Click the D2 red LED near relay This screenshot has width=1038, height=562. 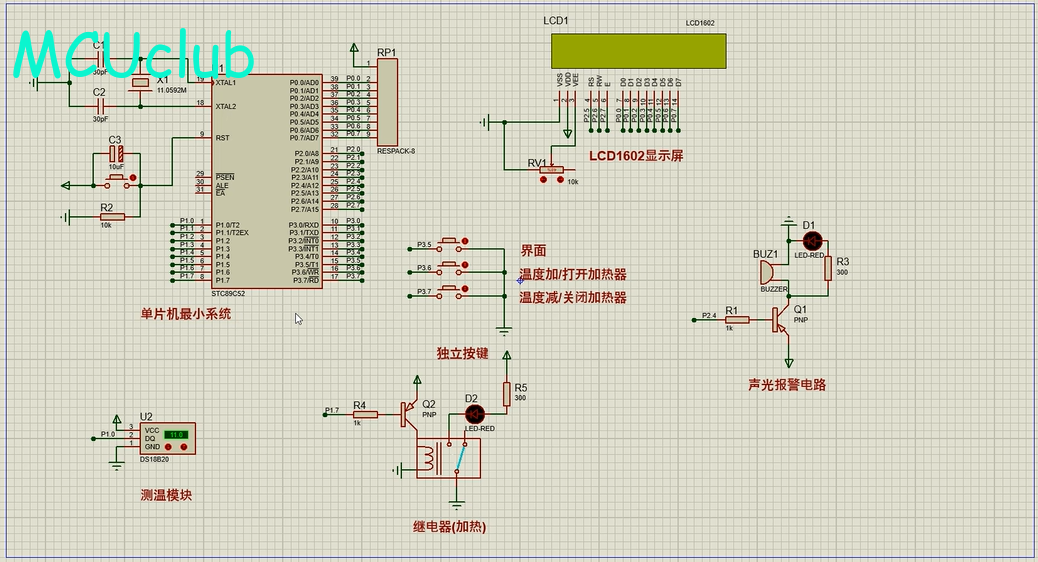tap(475, 413)
